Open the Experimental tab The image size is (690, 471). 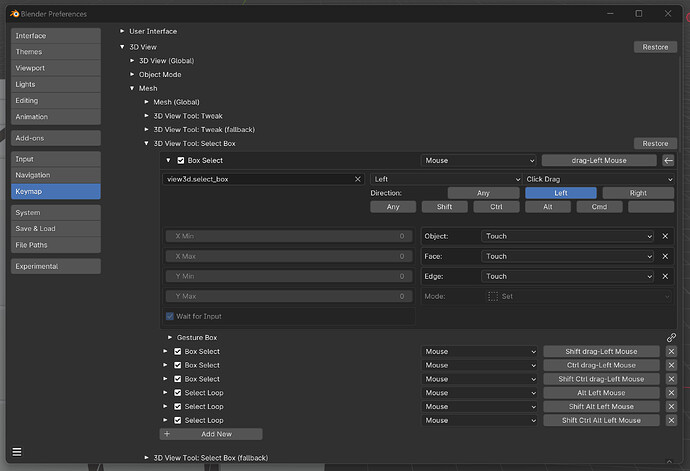click(56, 266)
